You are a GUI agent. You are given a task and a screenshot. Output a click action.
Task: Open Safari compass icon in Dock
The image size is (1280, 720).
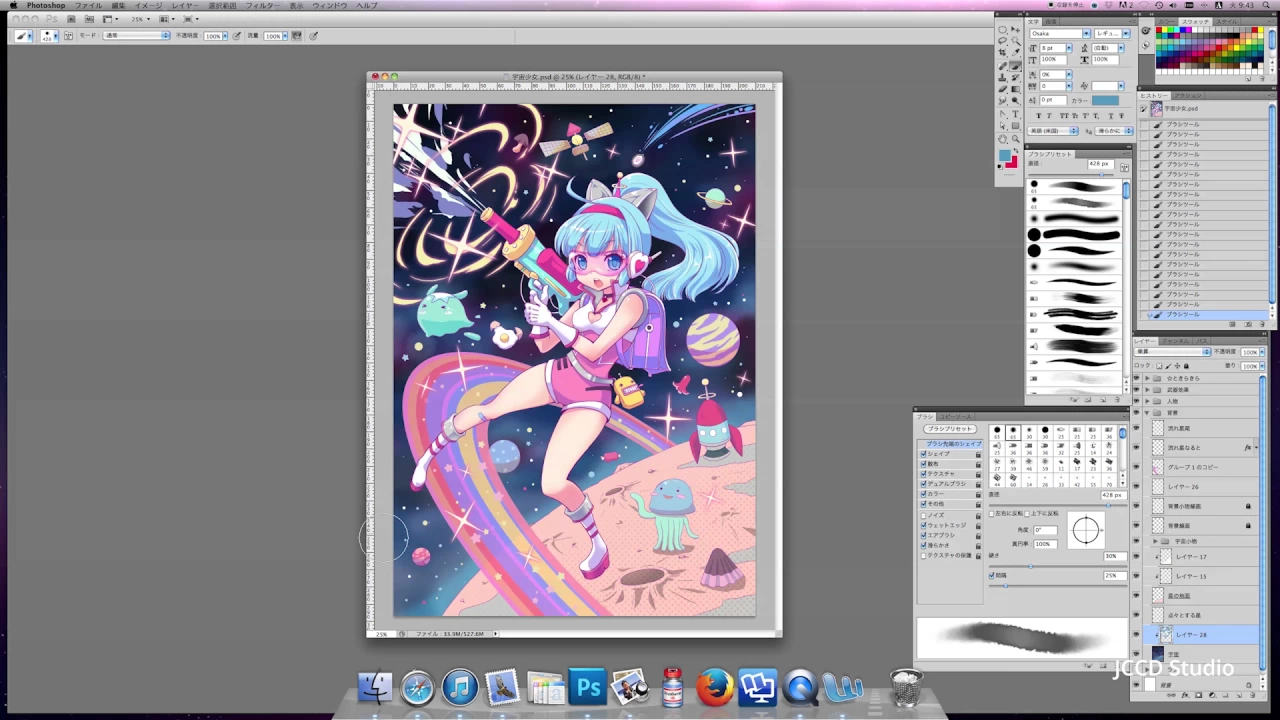(x=418, y=687)
